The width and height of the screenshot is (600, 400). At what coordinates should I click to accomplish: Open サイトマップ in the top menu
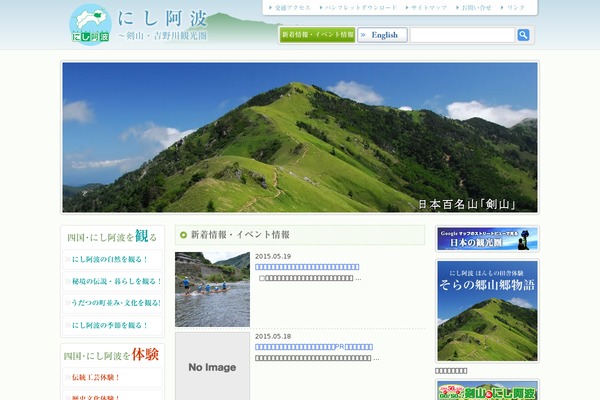point(426,8)
